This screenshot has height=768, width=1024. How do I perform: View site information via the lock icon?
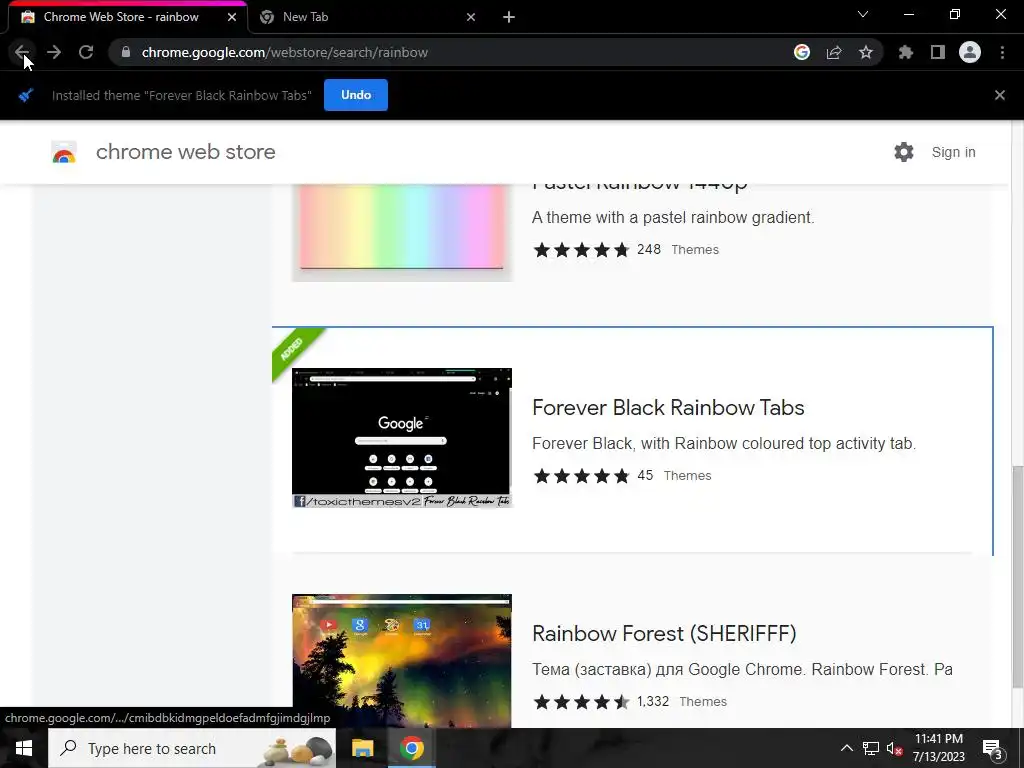point(126,52)
